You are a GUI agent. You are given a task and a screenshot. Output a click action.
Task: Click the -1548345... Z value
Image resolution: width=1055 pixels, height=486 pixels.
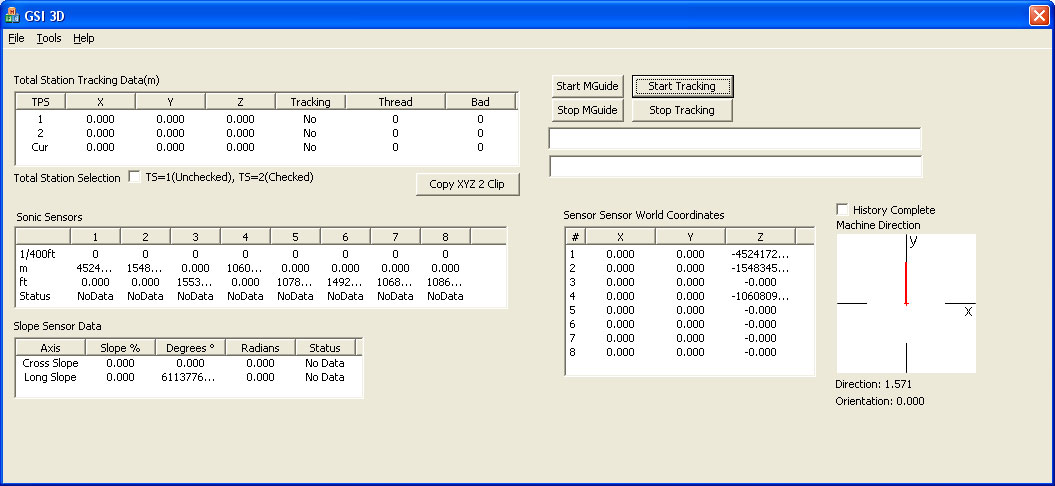760,268
